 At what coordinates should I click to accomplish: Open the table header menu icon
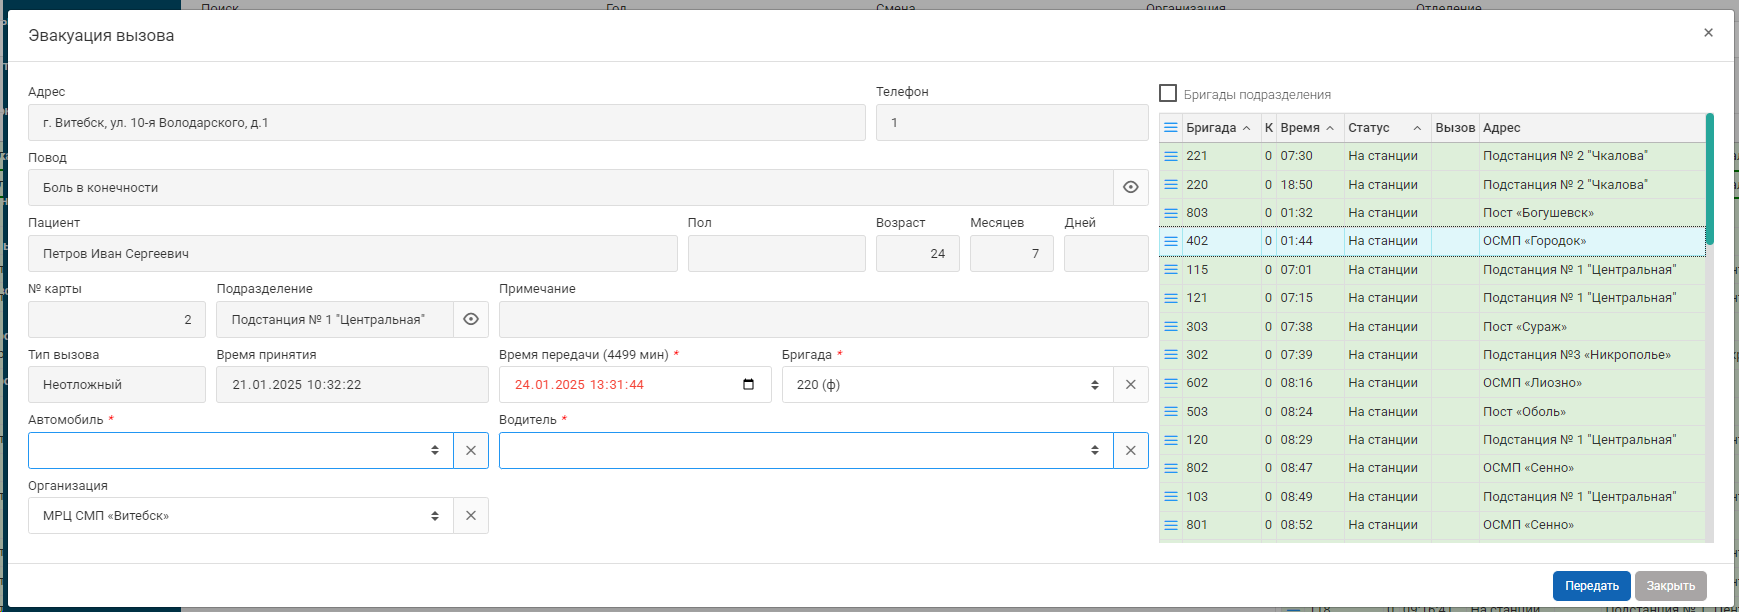click(1170, 128)
